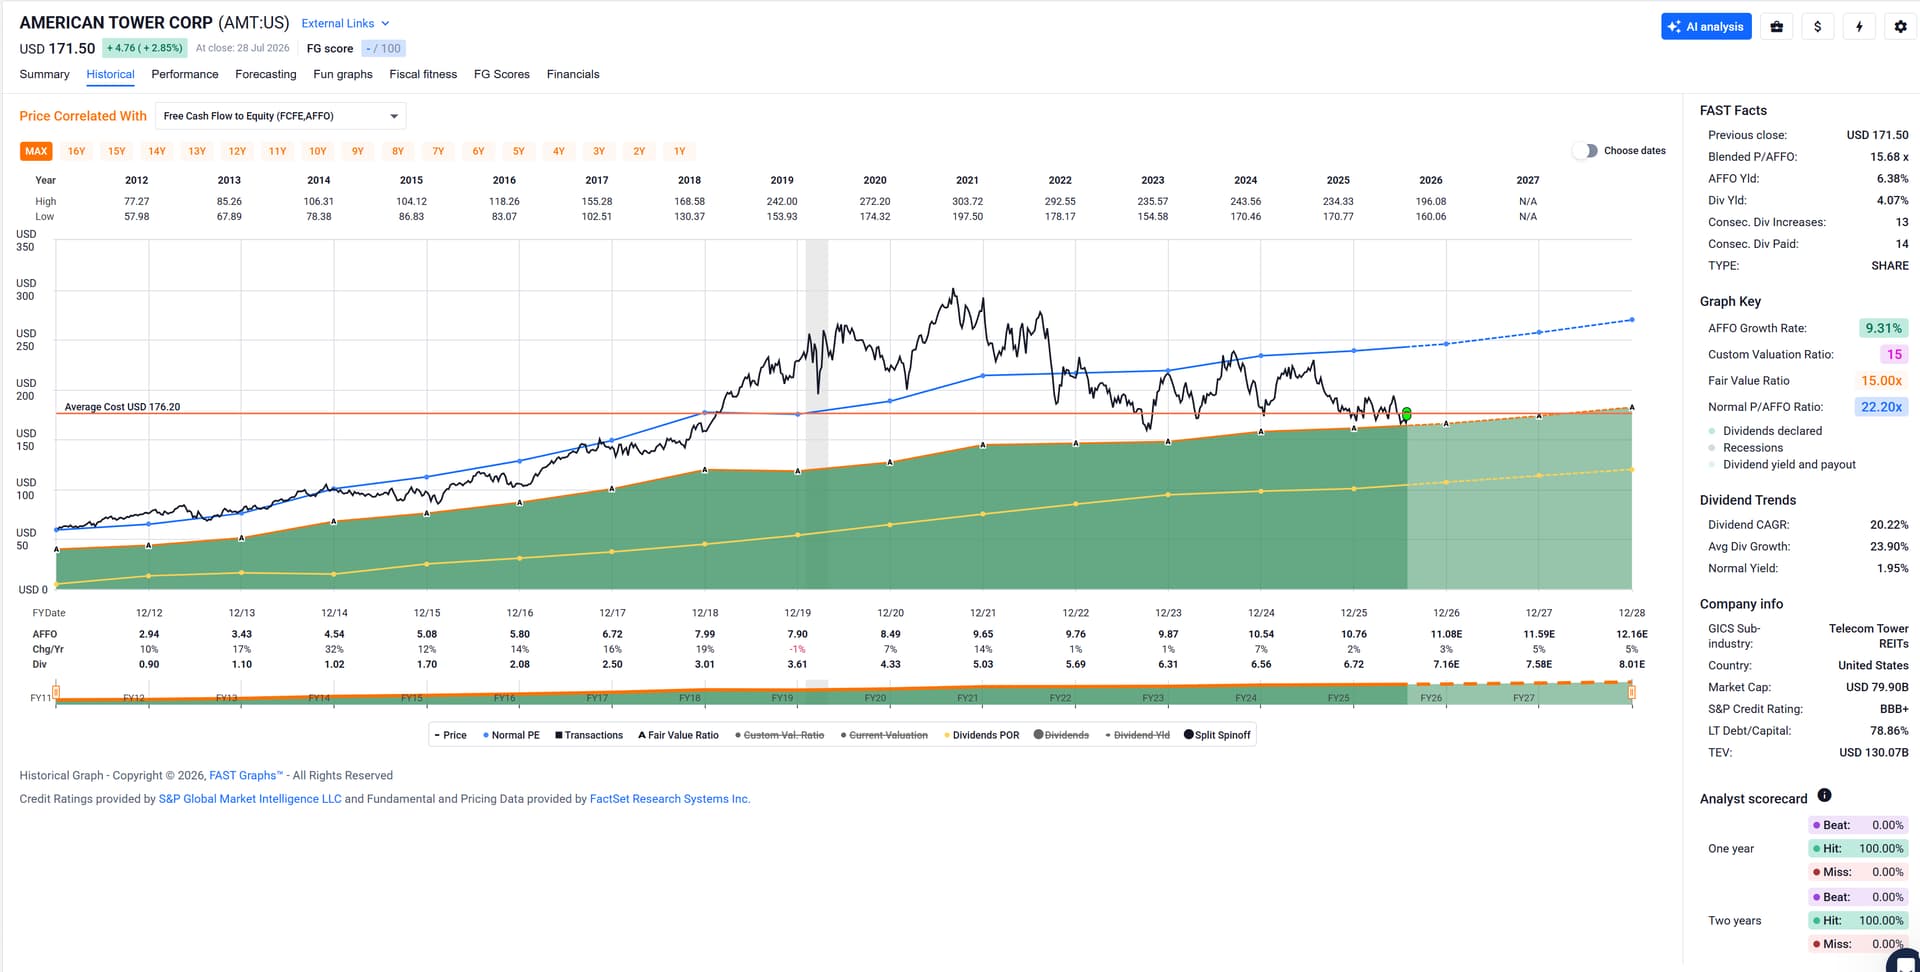The width and height of the screenshot is (1920, 972).
Task: Open the Performance tab
Action: 185,74
